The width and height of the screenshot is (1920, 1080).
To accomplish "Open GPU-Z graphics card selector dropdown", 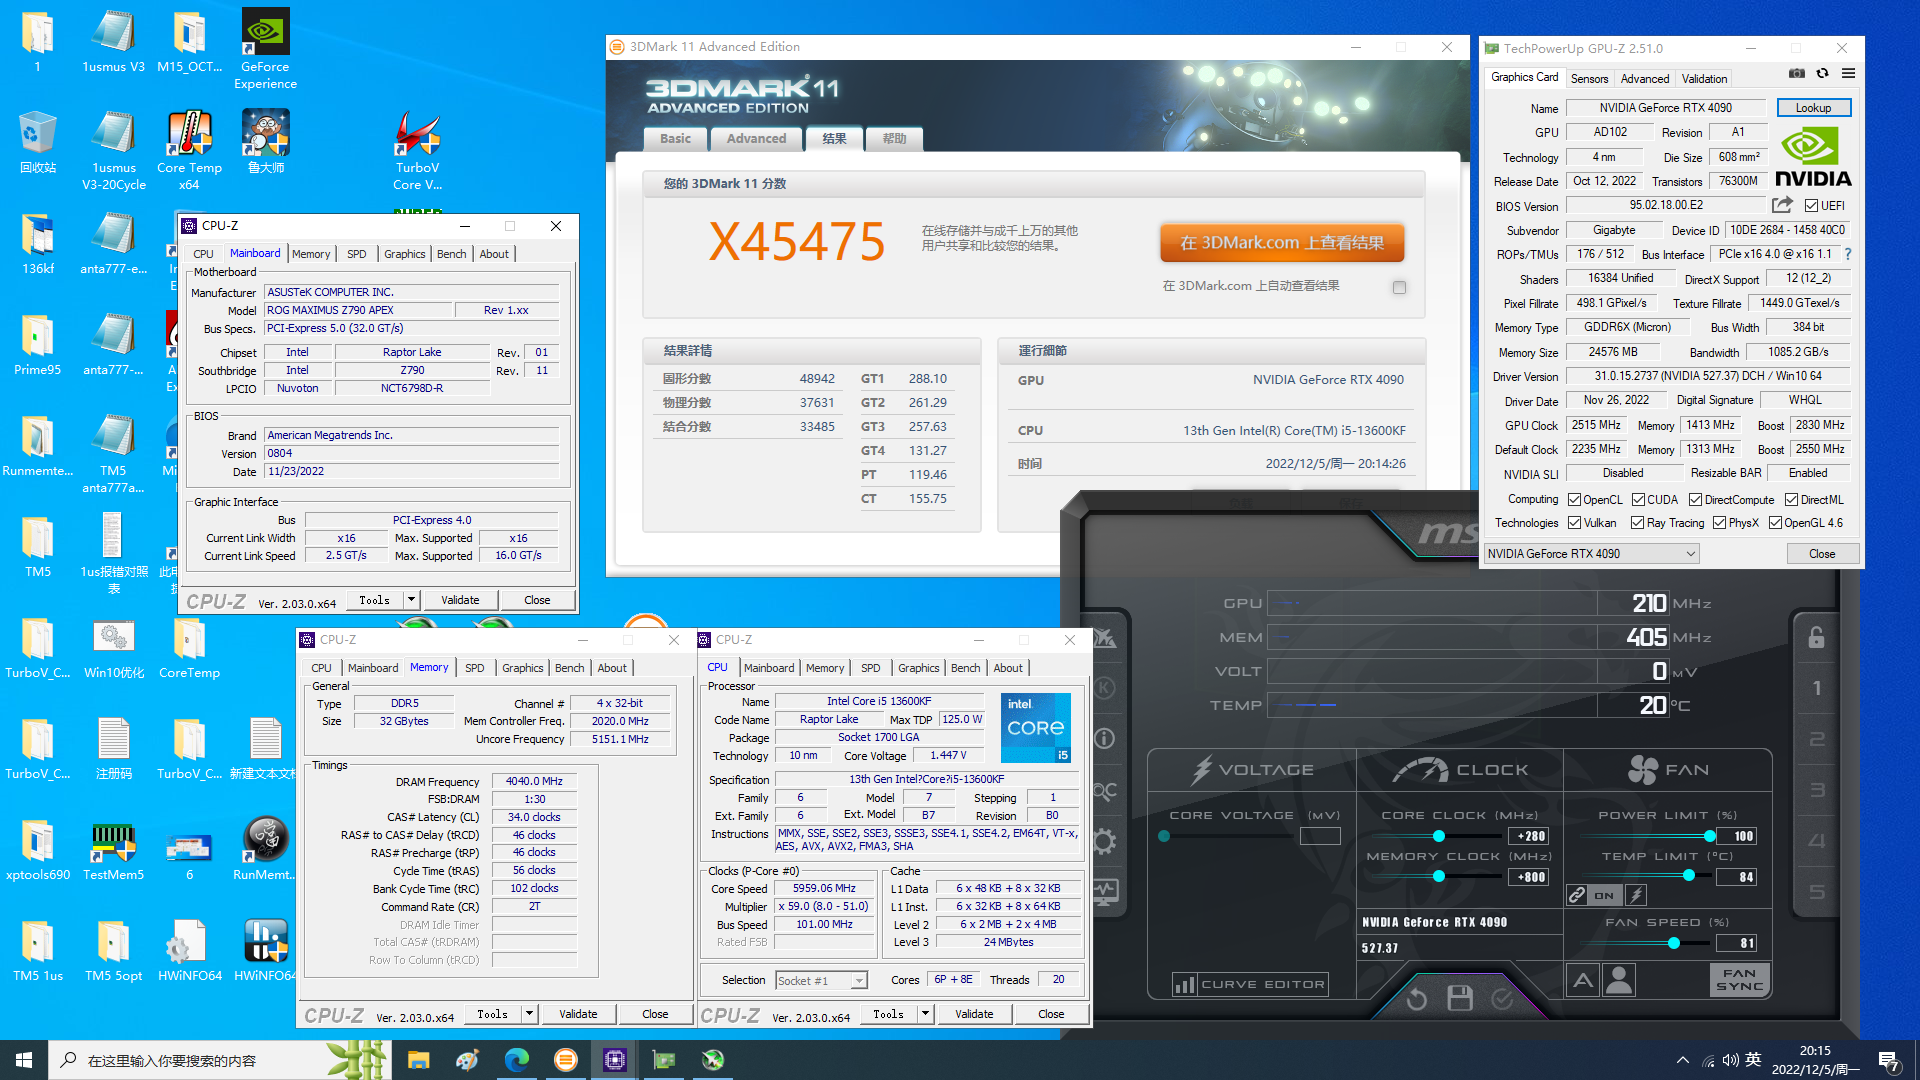I will pyautogui.click(x=1591, y=554).
